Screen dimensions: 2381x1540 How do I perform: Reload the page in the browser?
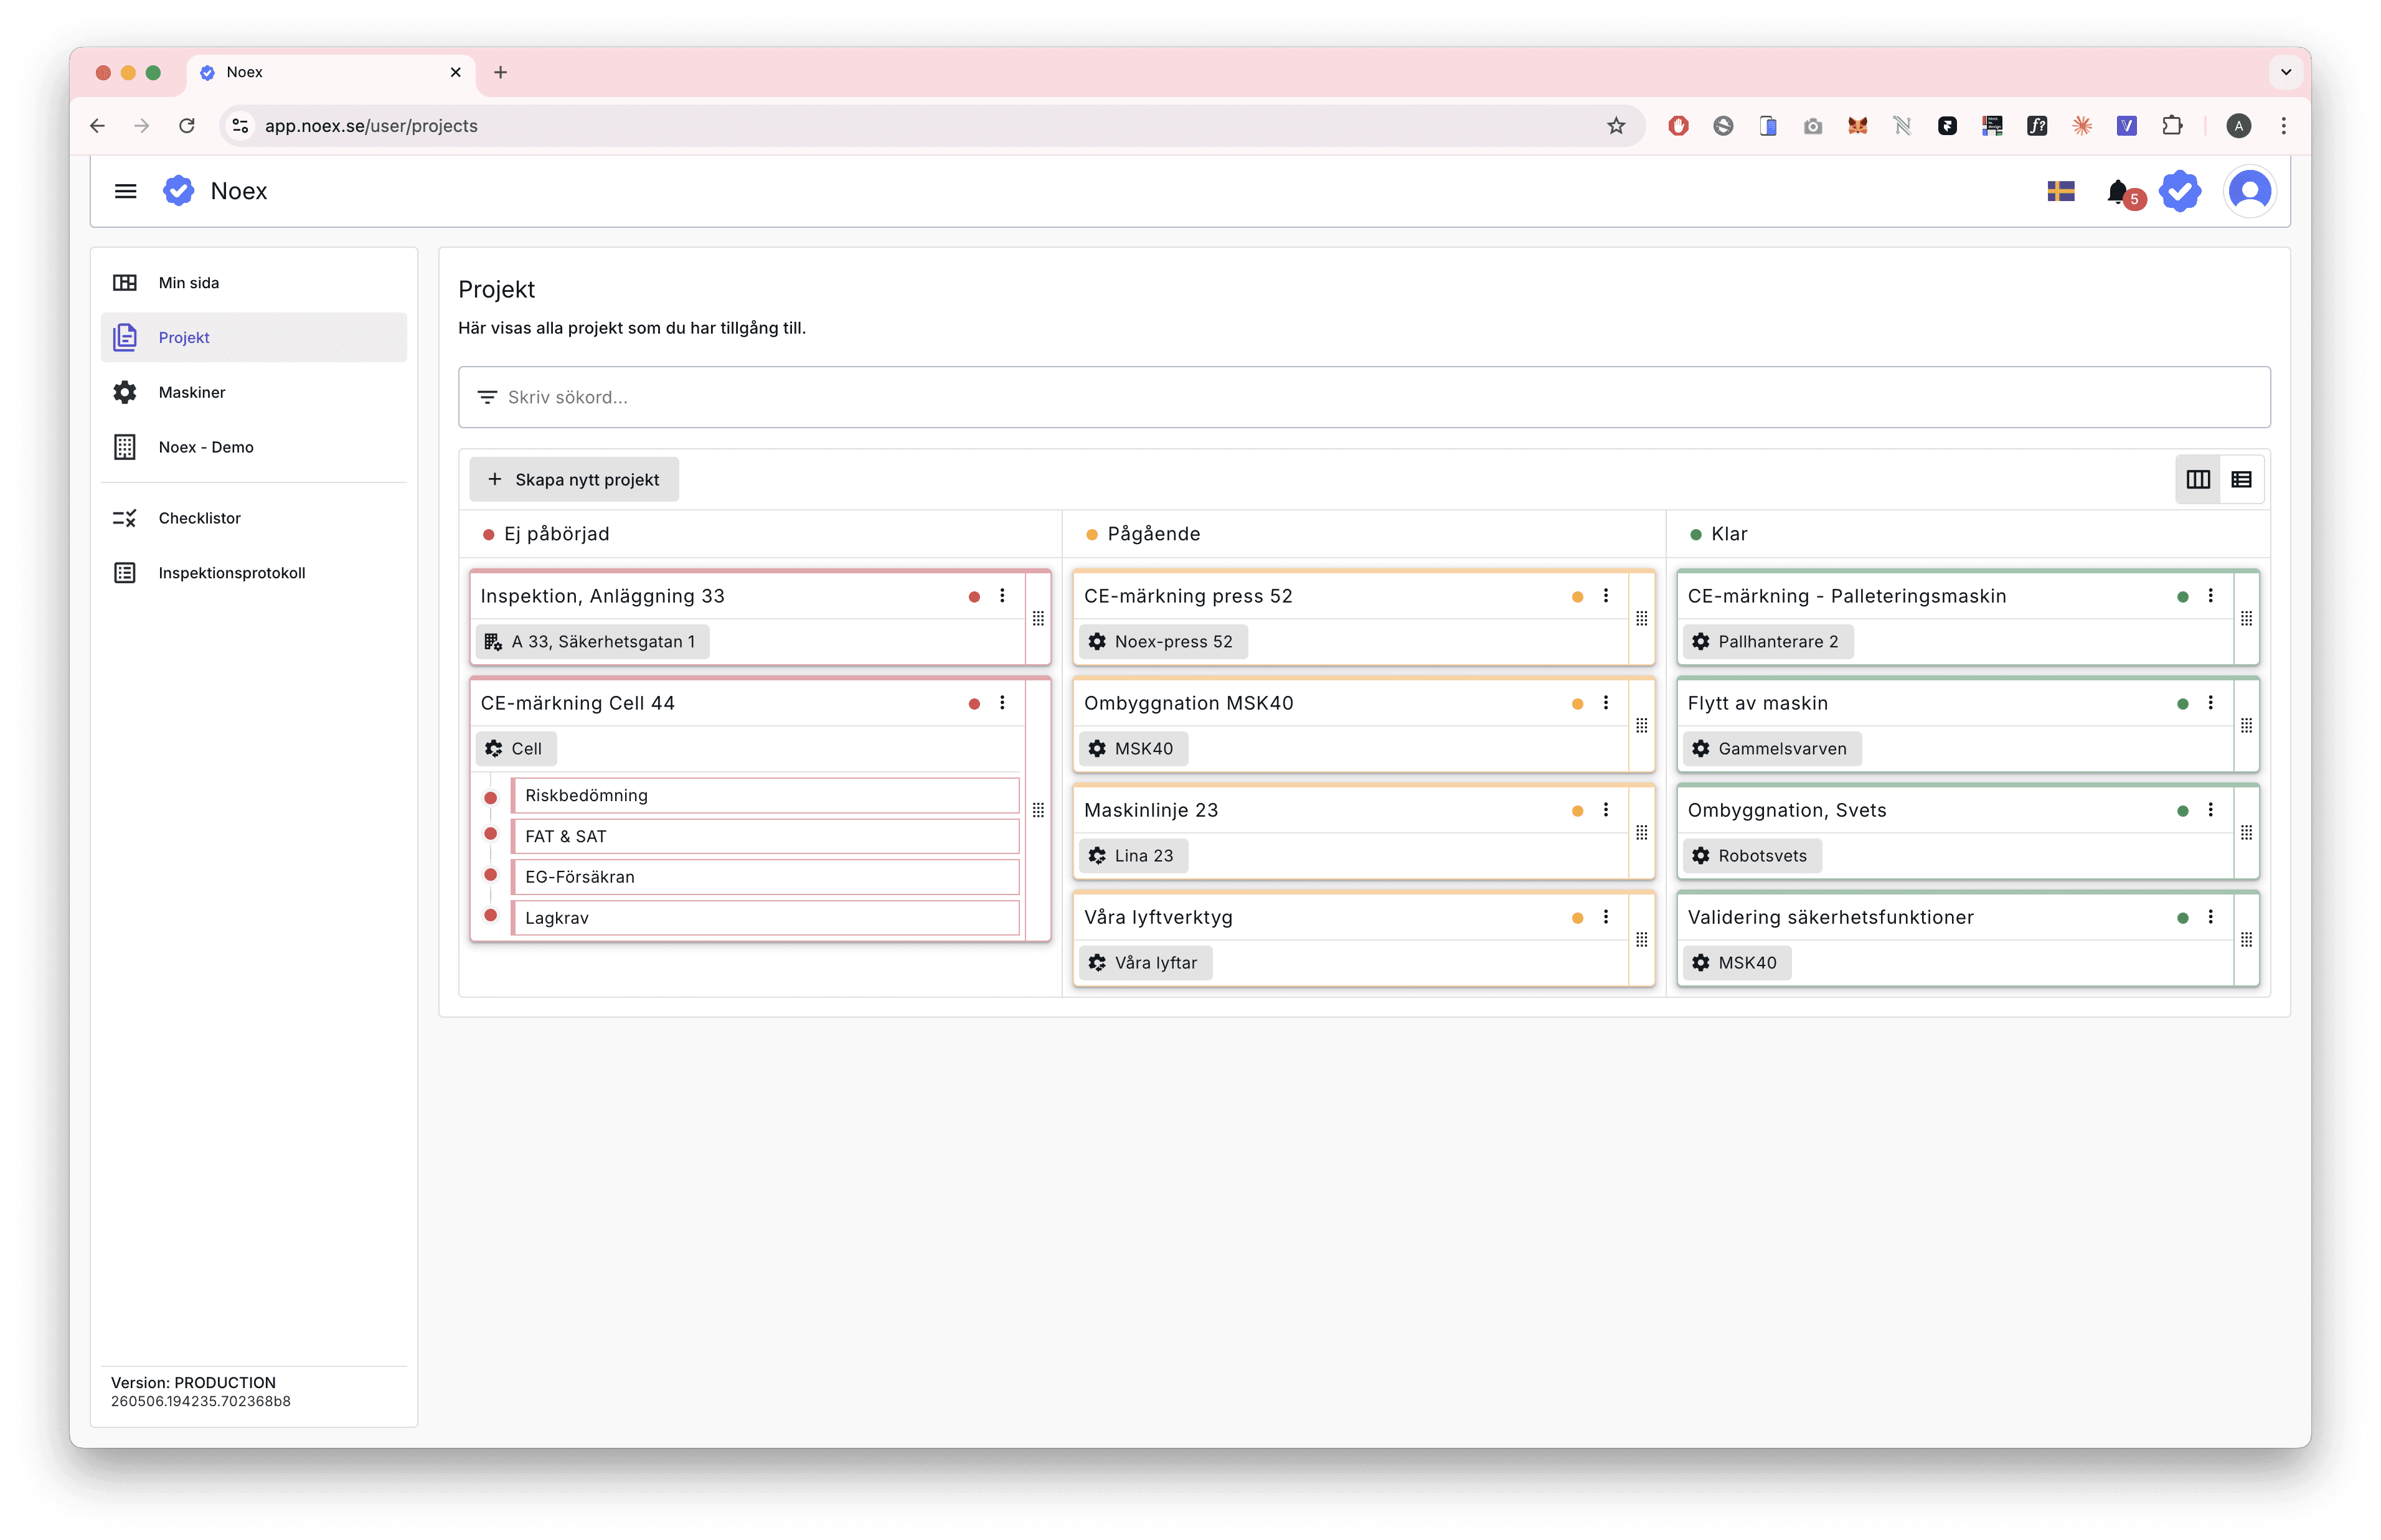point(187,126)
